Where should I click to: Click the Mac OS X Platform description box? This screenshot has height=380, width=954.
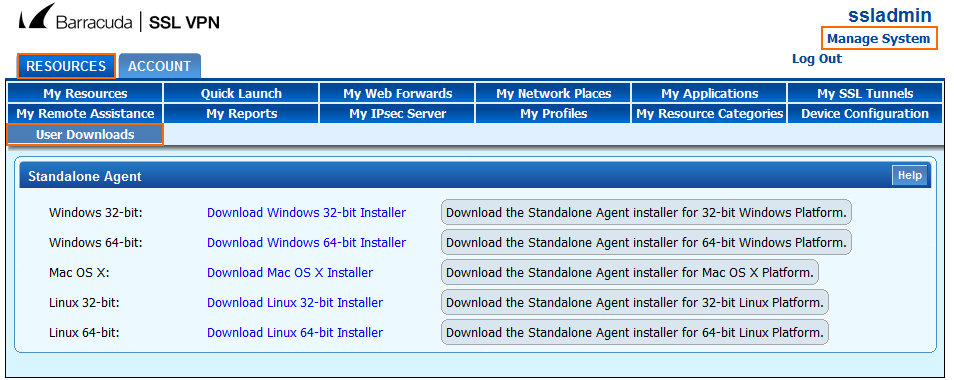[x=630, y=272]
